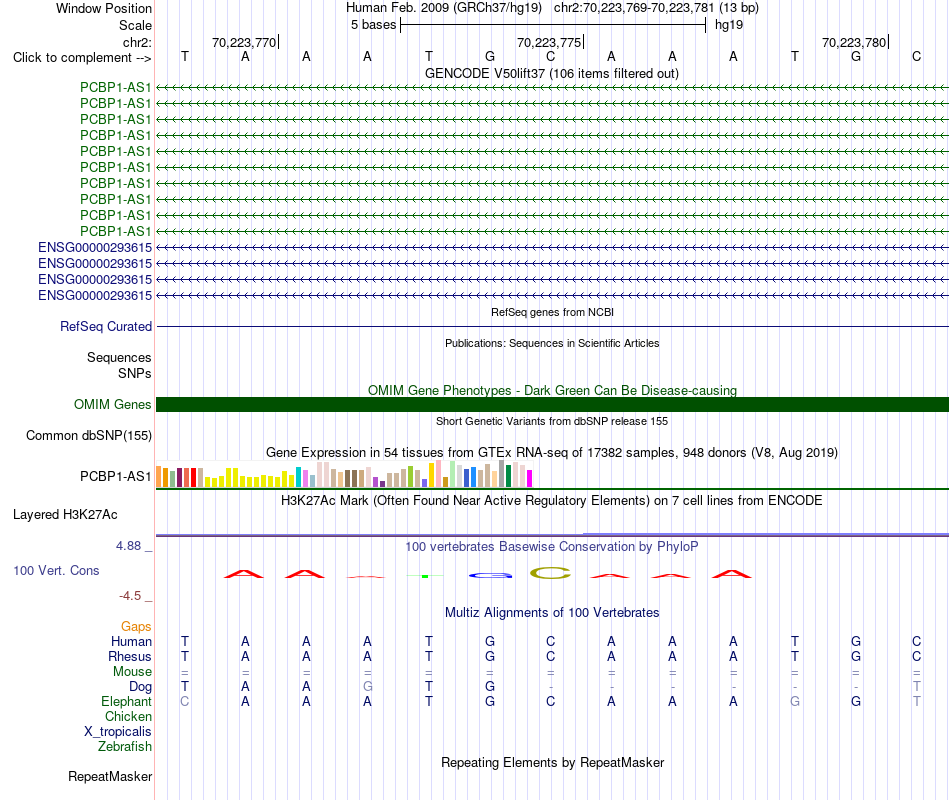Select the X_tropicalis alignment row label
The height and width of the screenshot is (800, 950).
tap(118, 732)
